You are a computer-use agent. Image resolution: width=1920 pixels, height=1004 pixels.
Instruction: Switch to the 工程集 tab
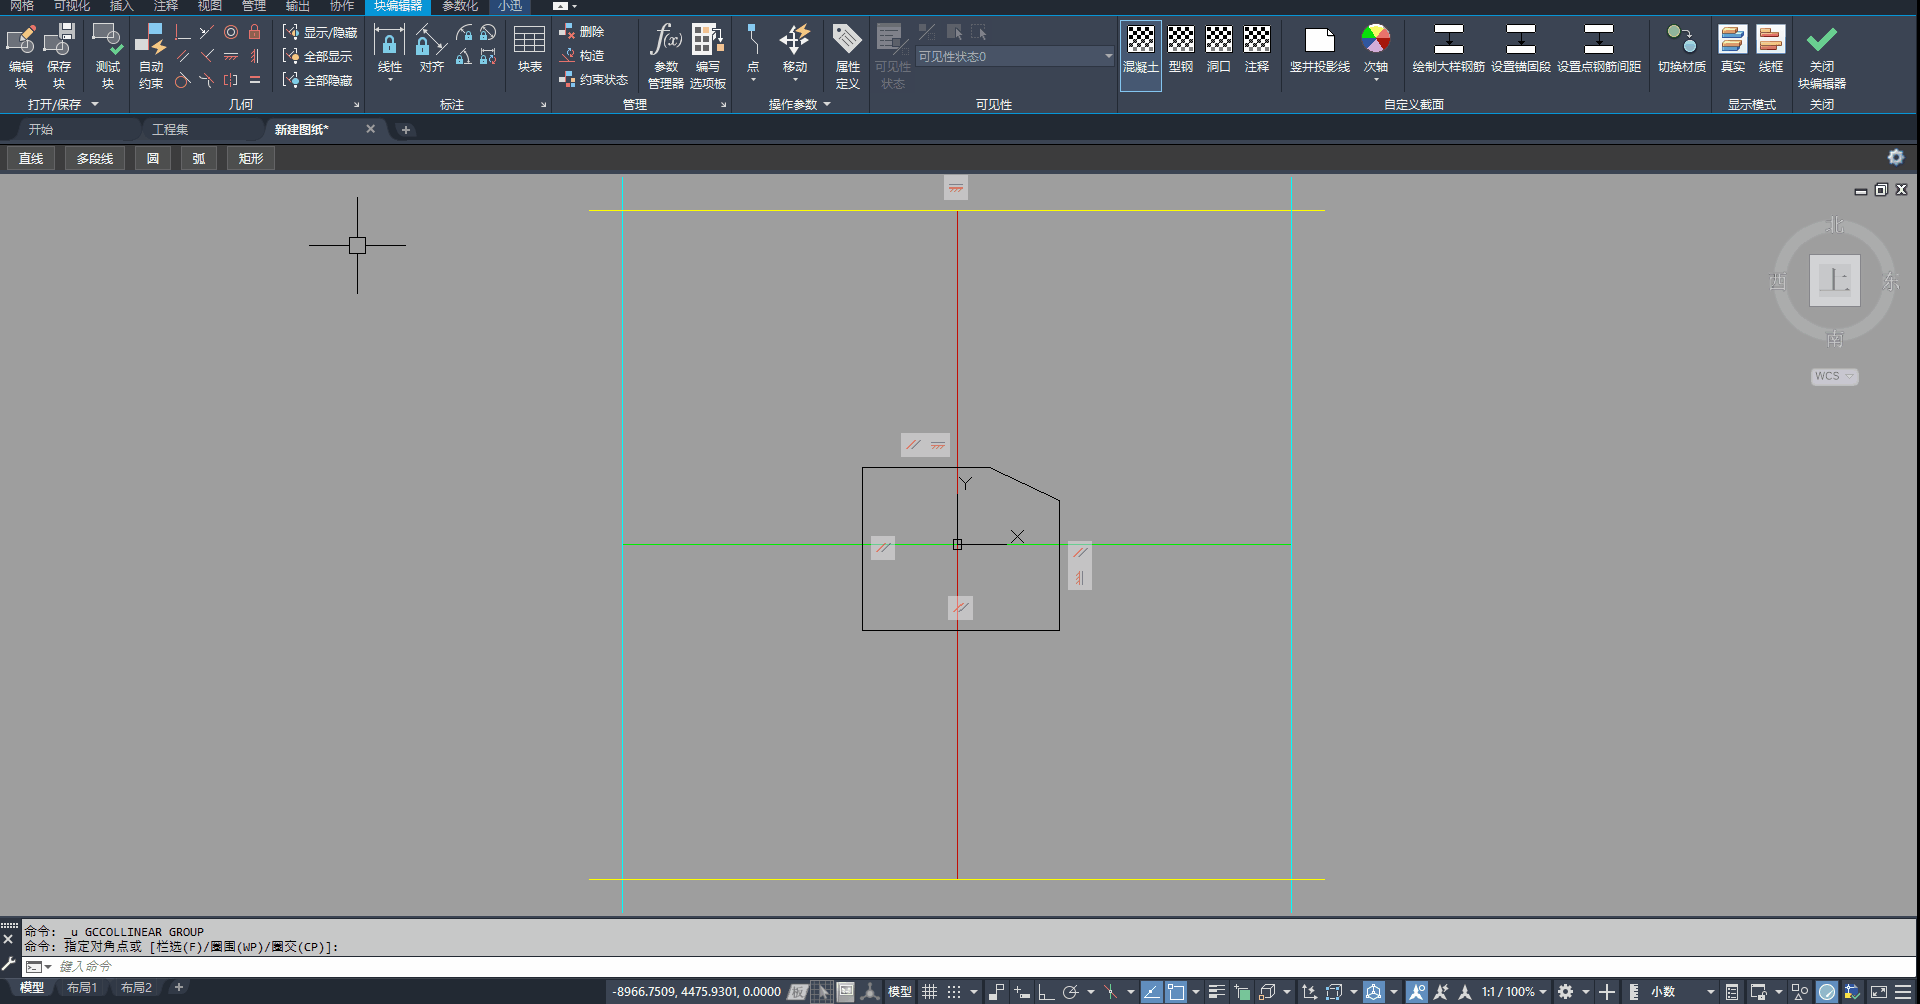coord(170,130)
